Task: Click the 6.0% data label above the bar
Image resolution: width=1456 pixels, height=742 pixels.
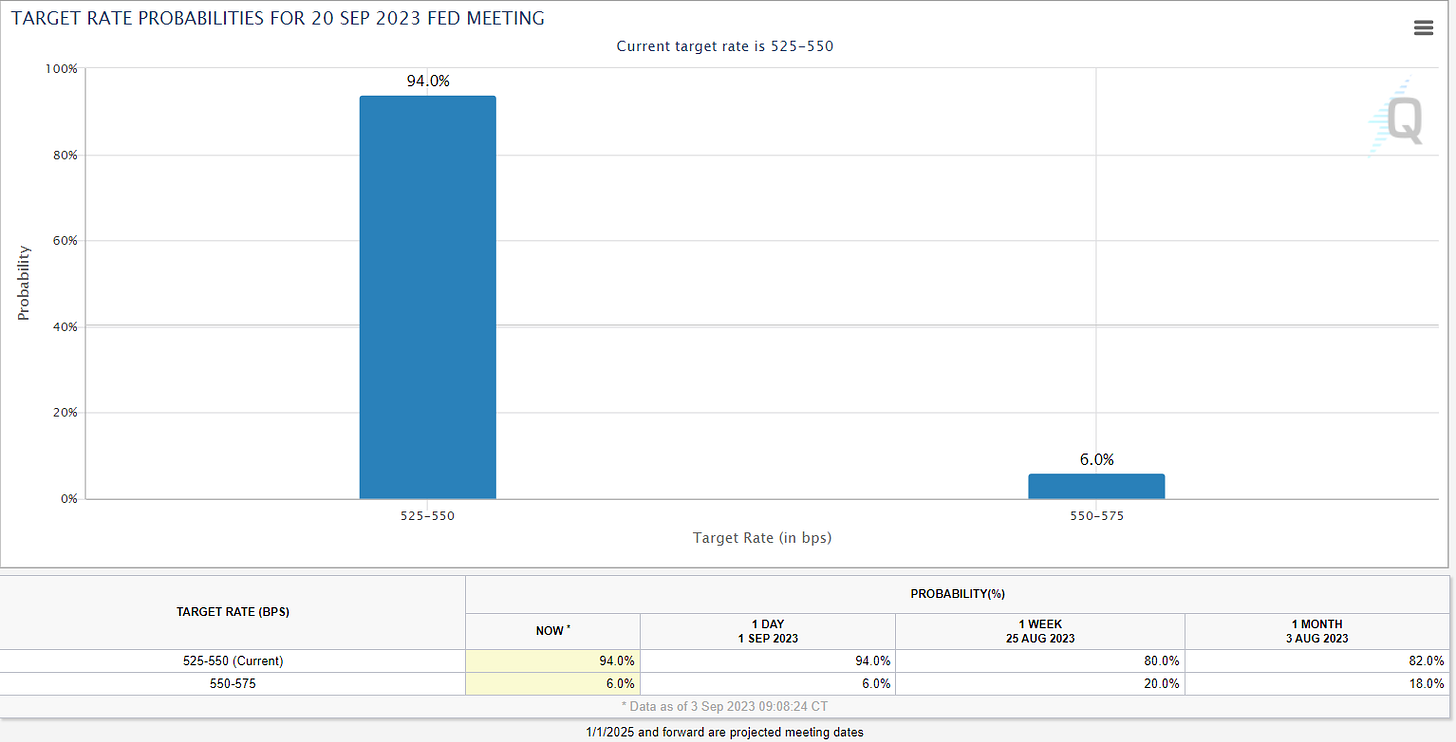Action: [x=1096, y=459]
